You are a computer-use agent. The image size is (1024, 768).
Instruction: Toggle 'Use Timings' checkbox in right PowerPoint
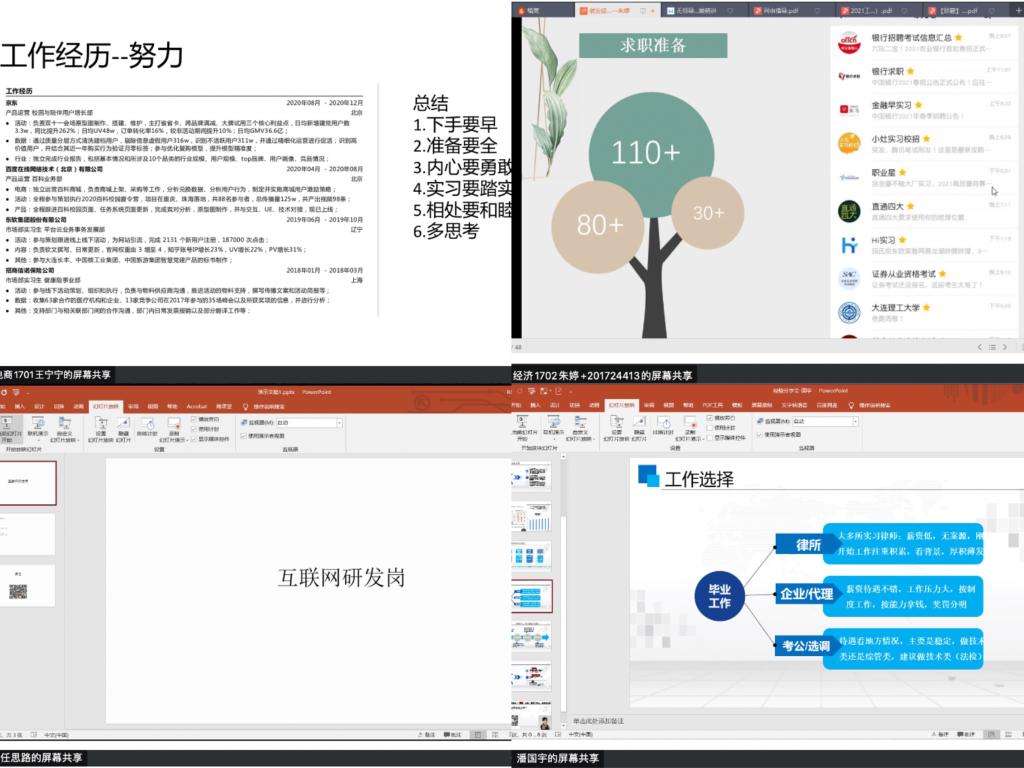[712, 427]
